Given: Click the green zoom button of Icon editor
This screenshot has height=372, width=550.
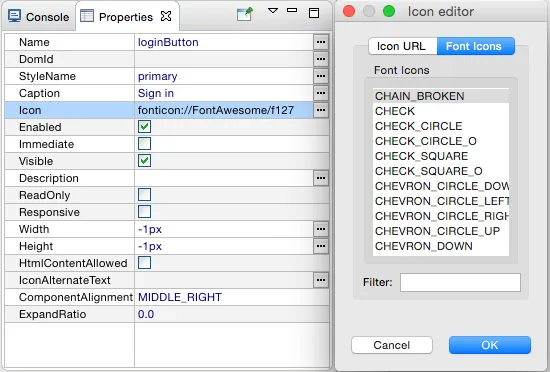Looking at the screenshot, I should pos(389,11).
